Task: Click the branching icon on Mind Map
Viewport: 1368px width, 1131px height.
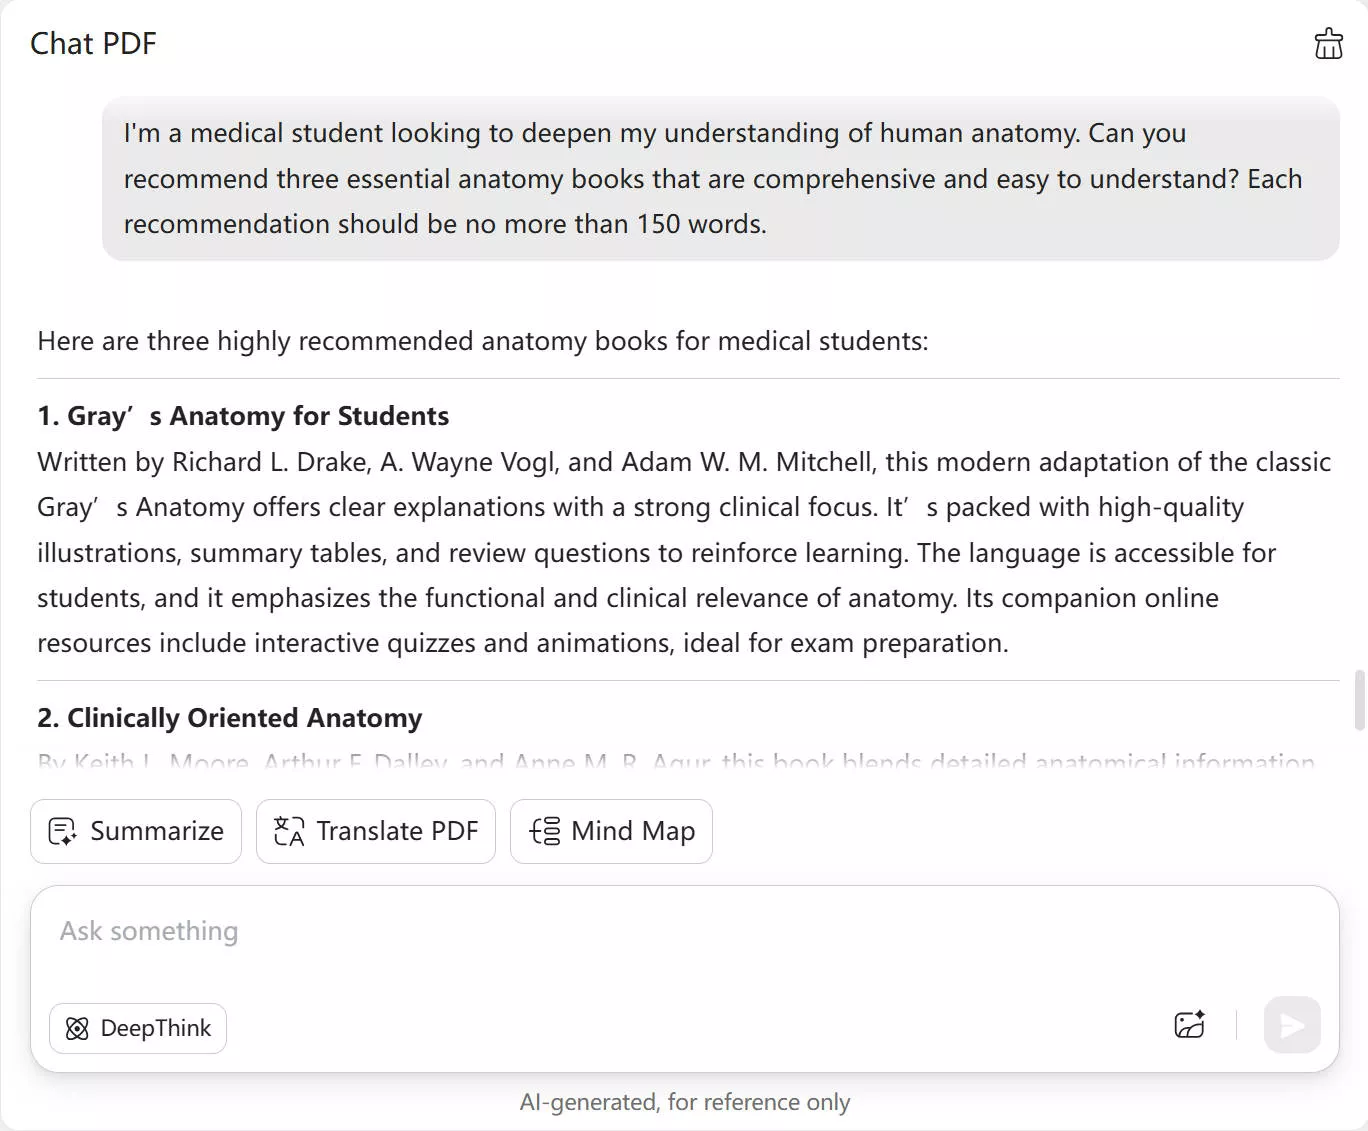Action: [545, 832]
